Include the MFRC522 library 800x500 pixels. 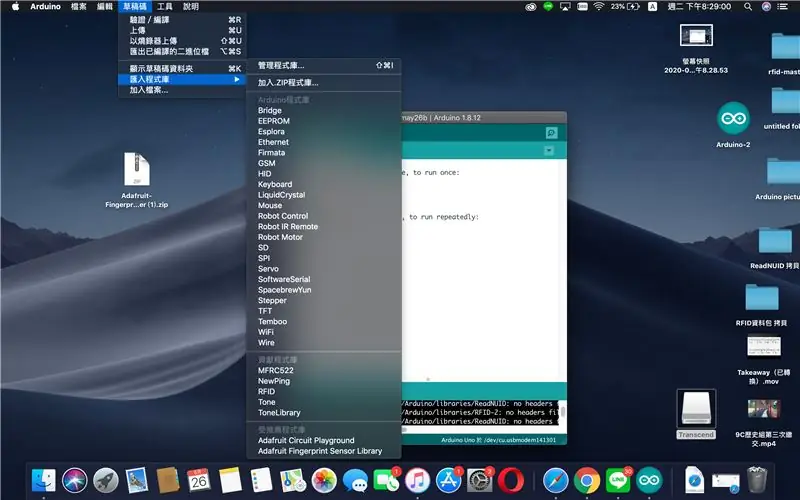point(323,370)
